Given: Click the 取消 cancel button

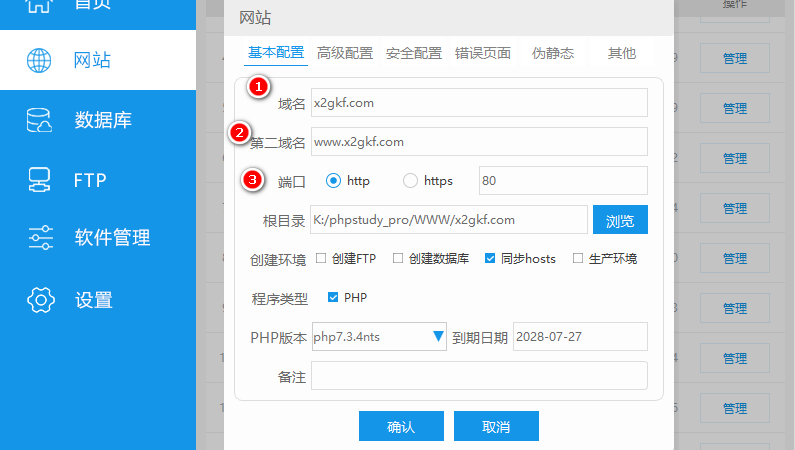Looking at the screenshot, I should tap(496, 426).
